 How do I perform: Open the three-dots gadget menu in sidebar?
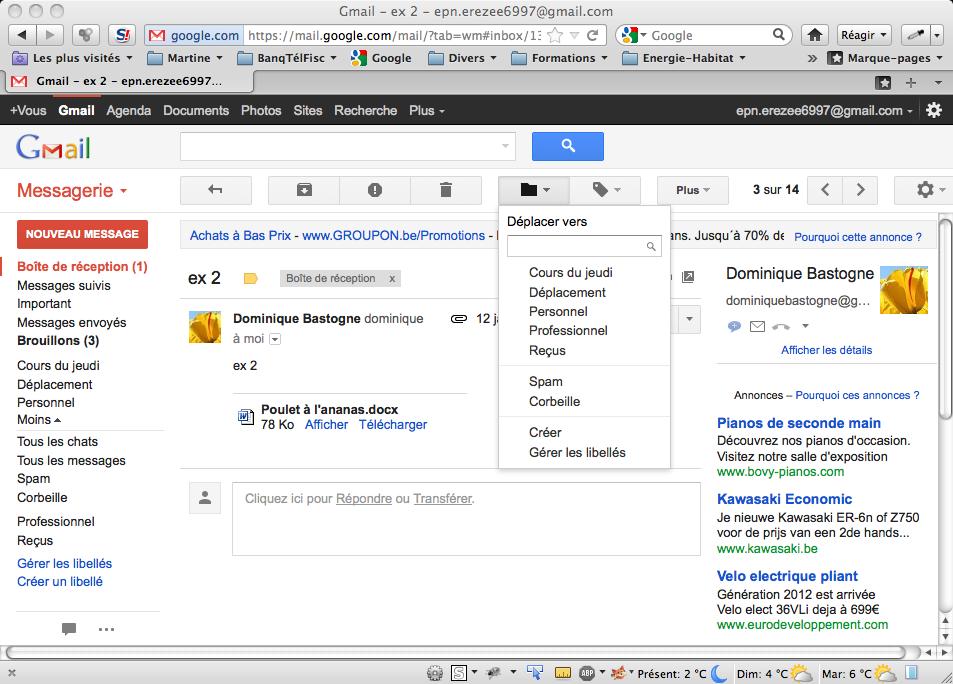point(106,629)
